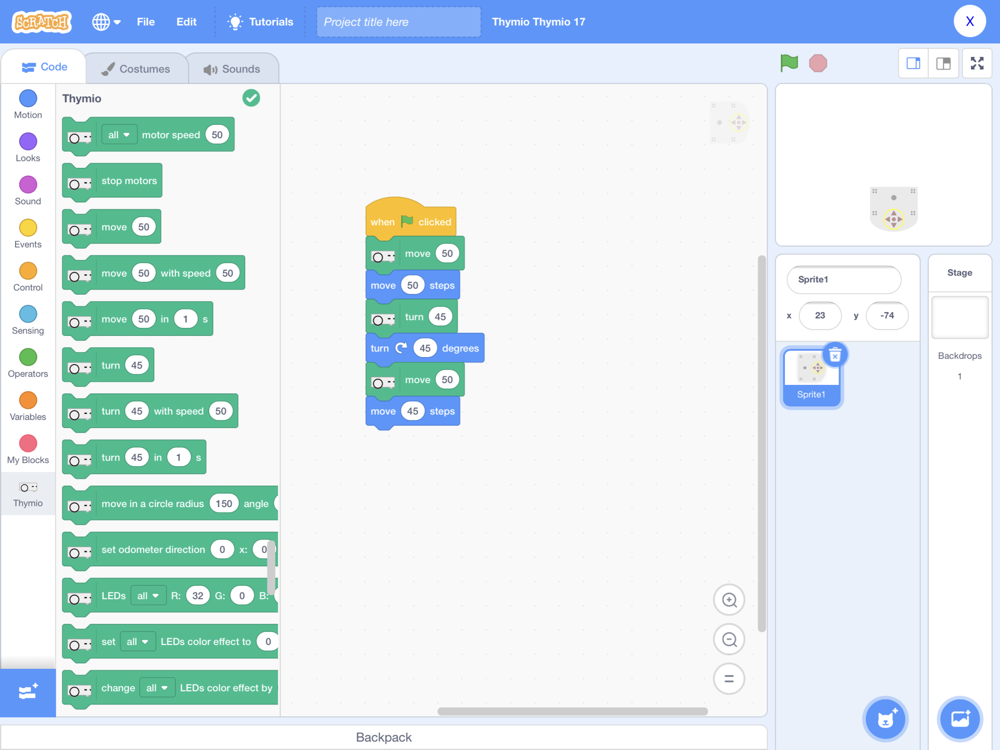Switch to small stage layout
Image resolution: width=1000 pixels, height=750 pixels.
coord(913,63)
